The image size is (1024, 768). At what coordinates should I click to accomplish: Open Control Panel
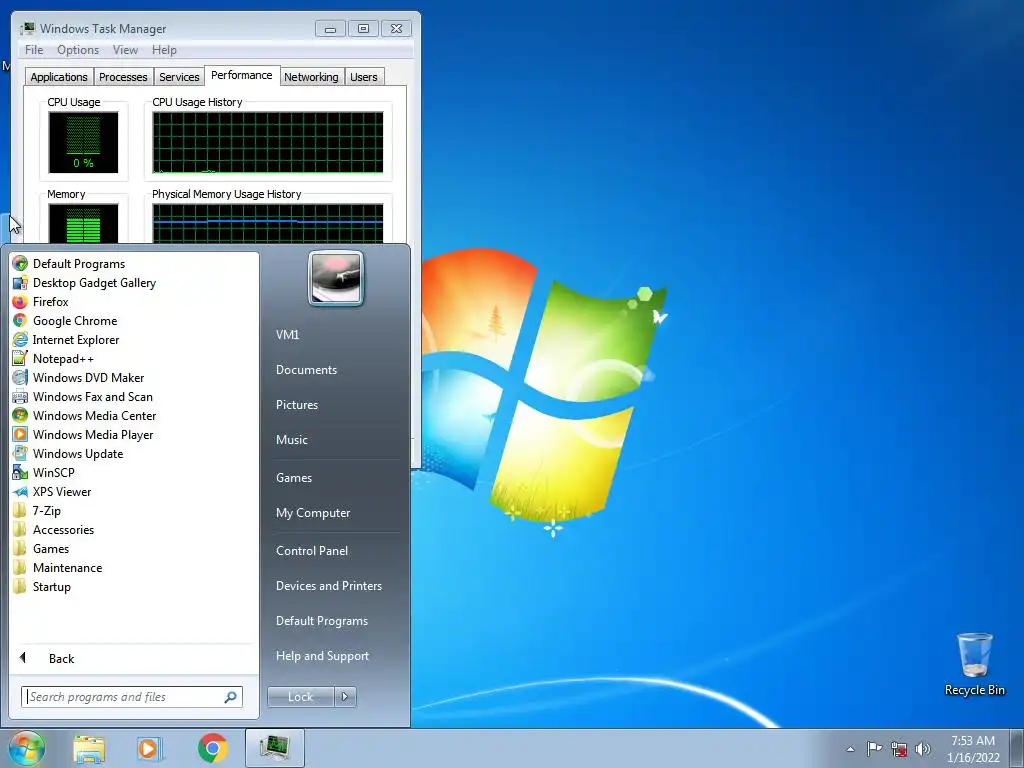tap(312, 551)
